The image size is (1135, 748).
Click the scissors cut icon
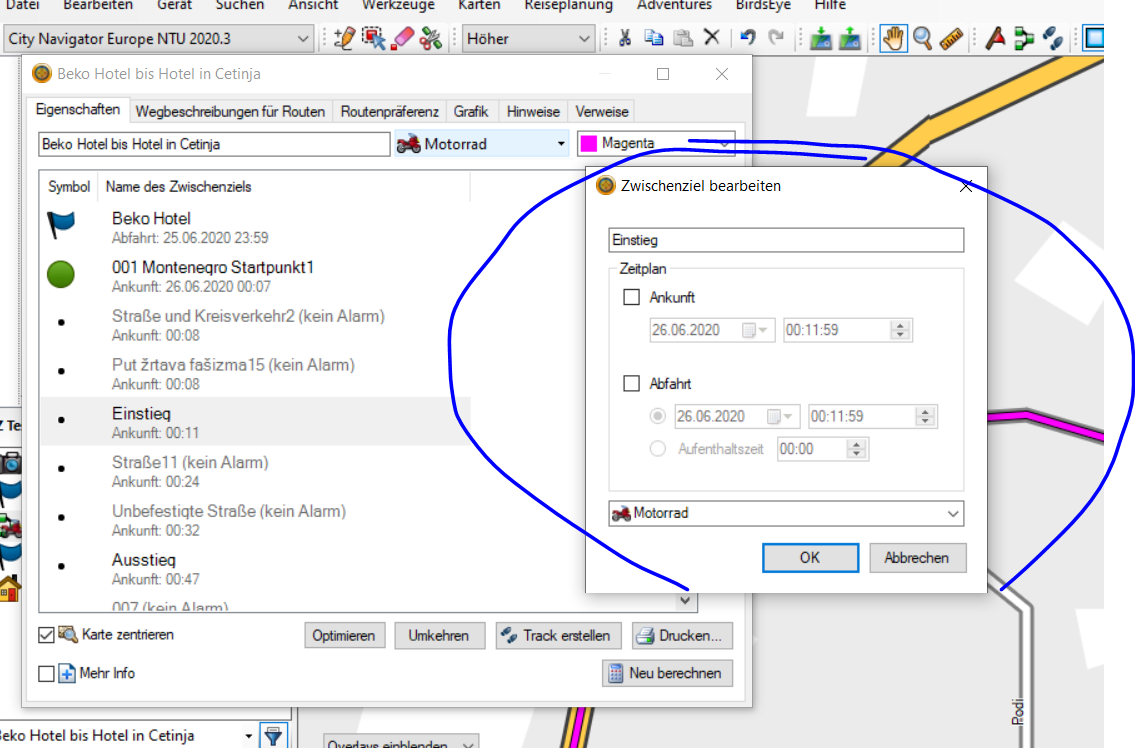[x=625, y=39]
